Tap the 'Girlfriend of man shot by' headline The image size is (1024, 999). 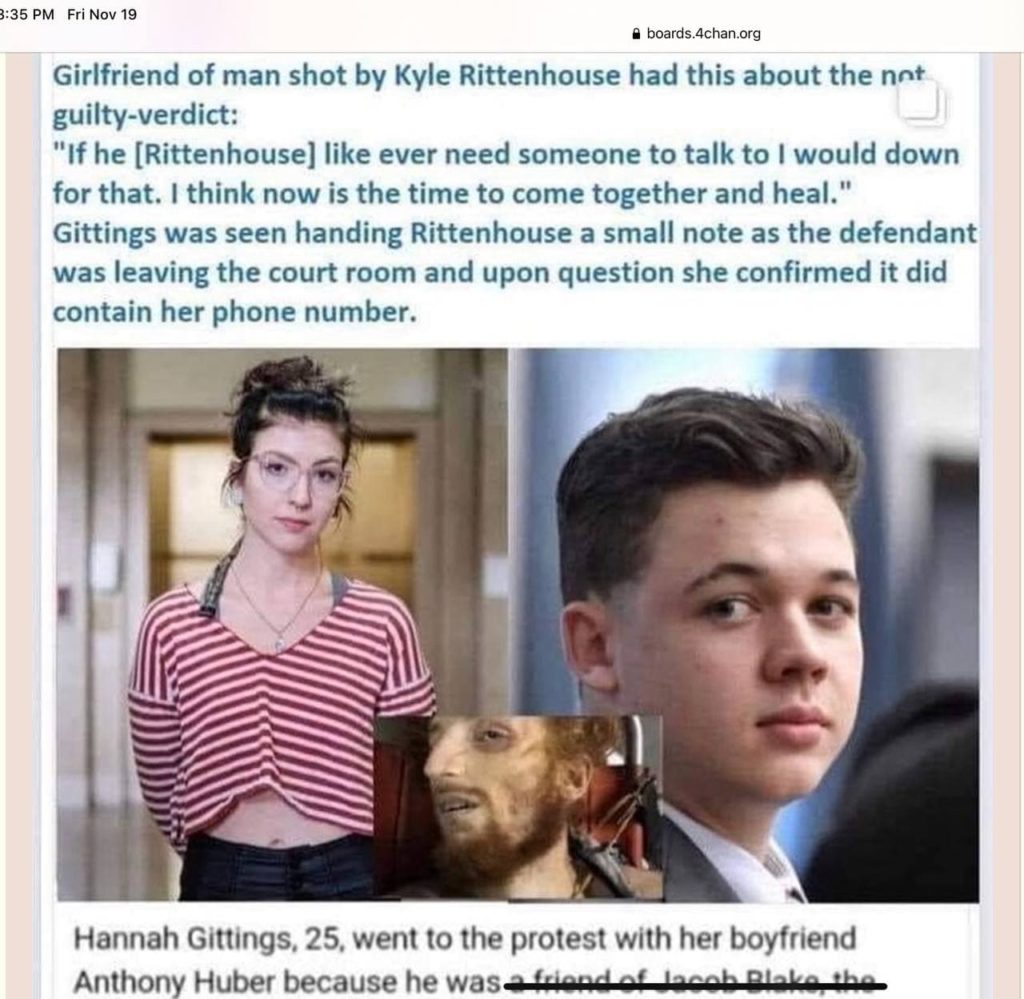(490, 76)
